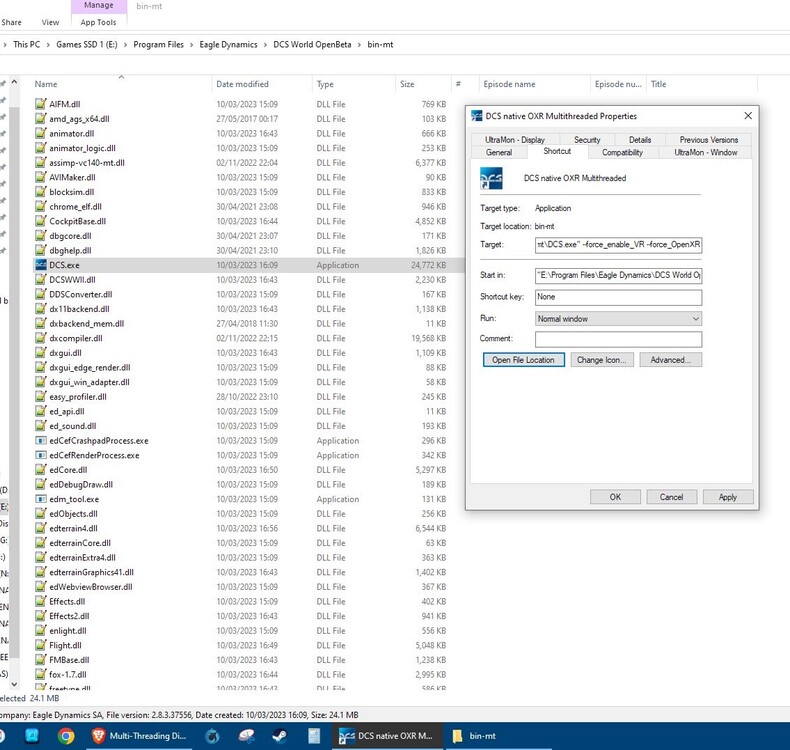Open the Details tab
This screenshot has width=790, height=750.
pyautogui.click(x=640, y=140)
